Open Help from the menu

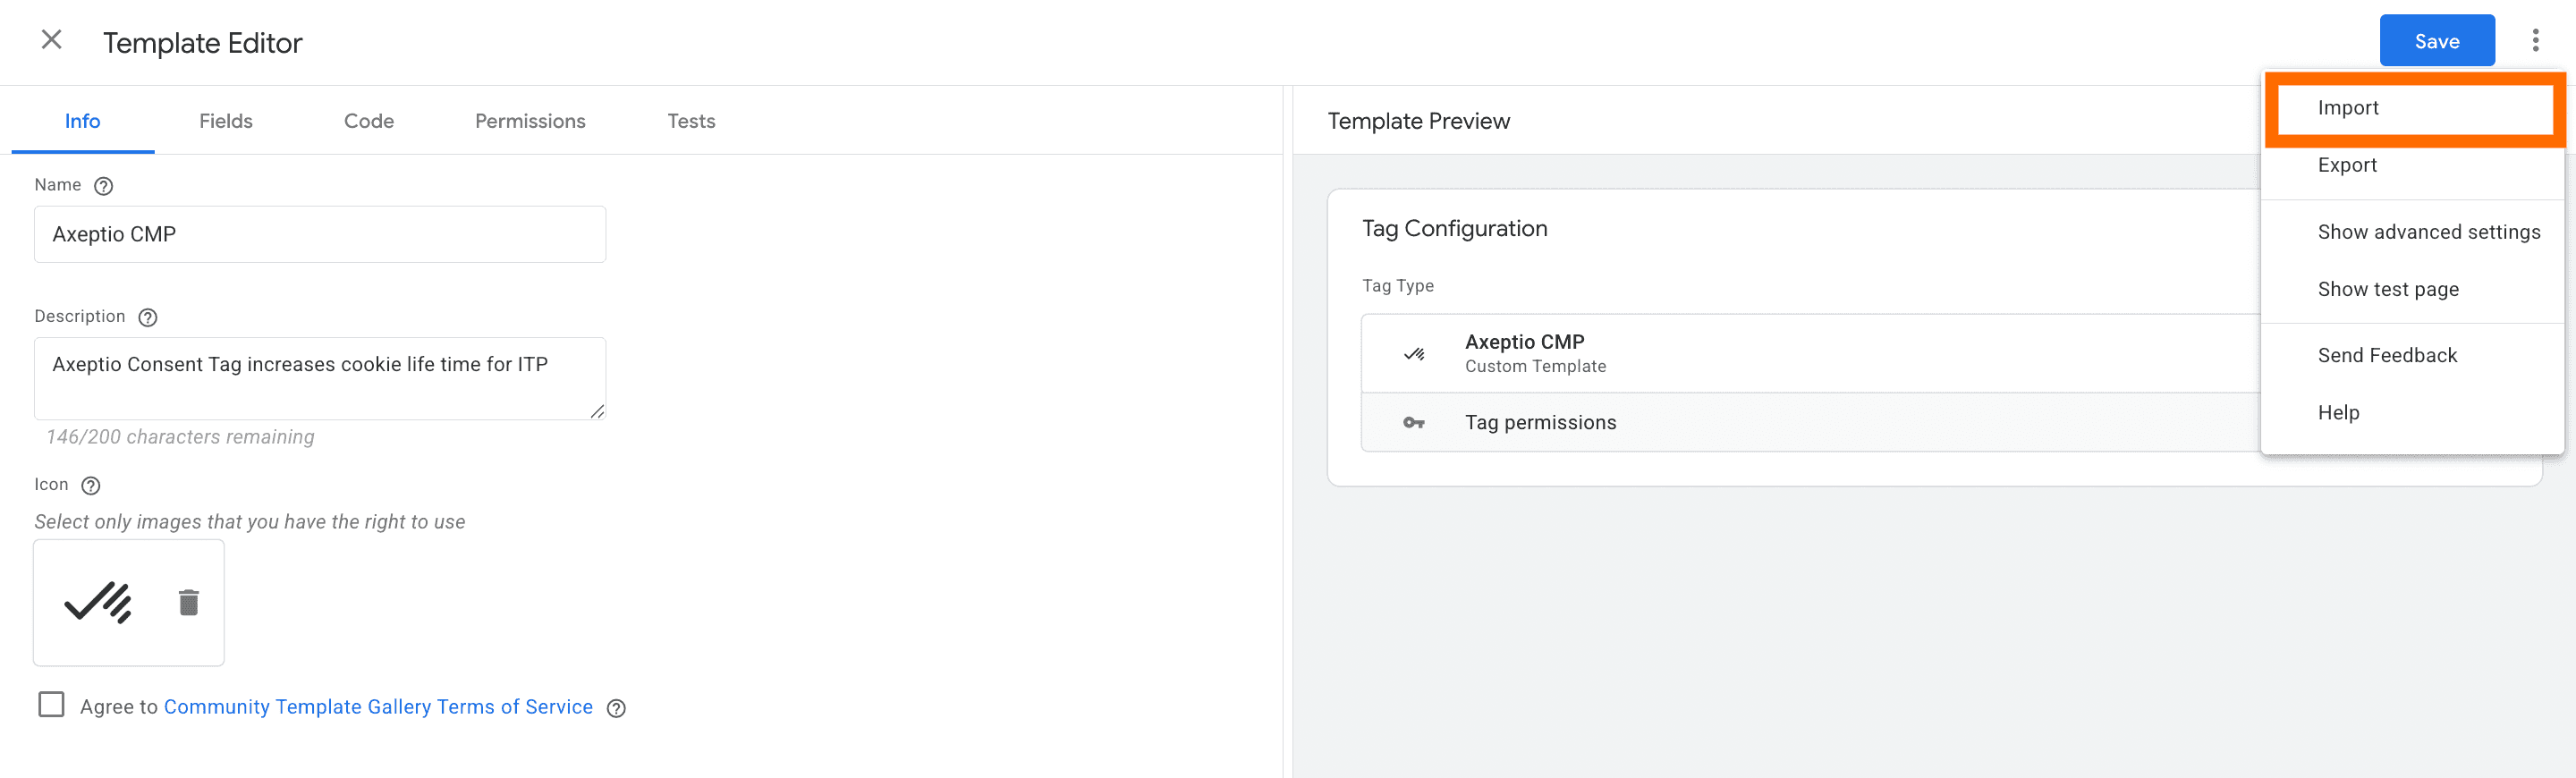coord(2412,412)
